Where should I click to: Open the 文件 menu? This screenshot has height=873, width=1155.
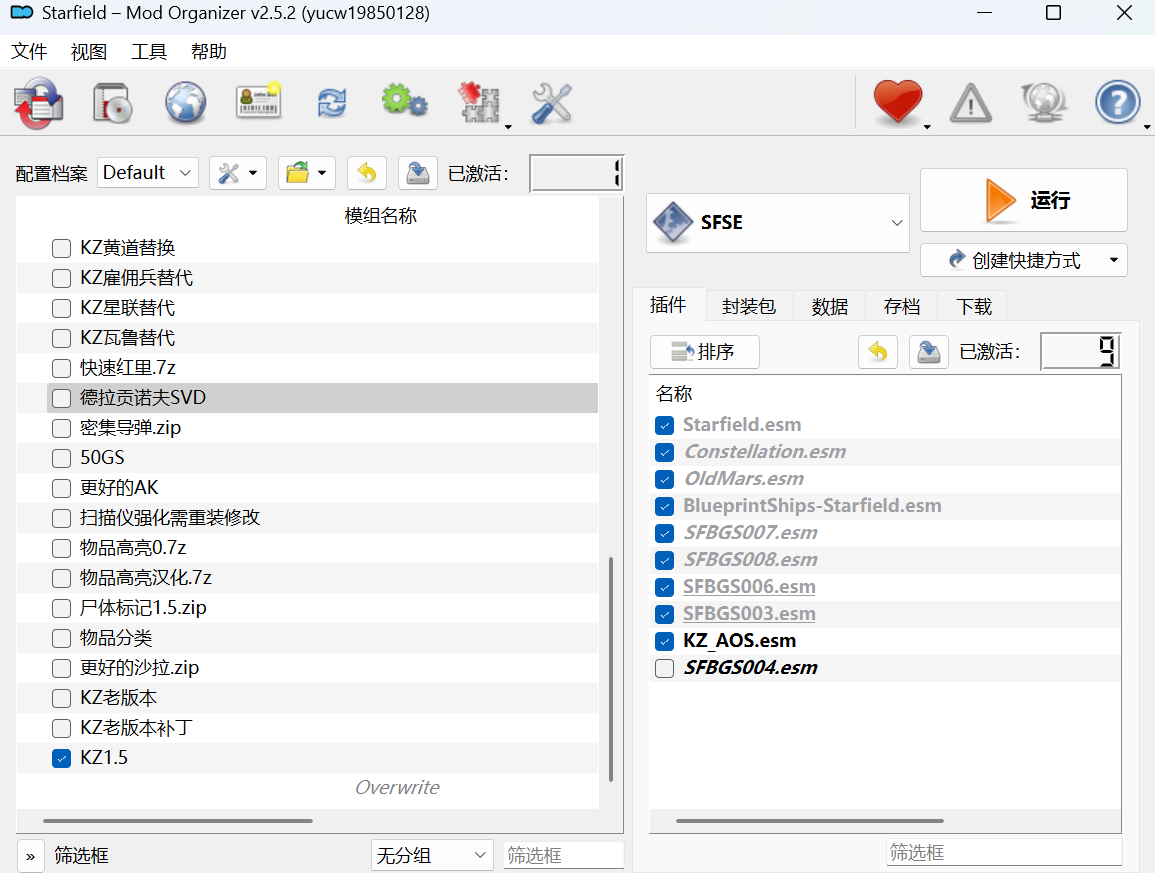[29, 52]
